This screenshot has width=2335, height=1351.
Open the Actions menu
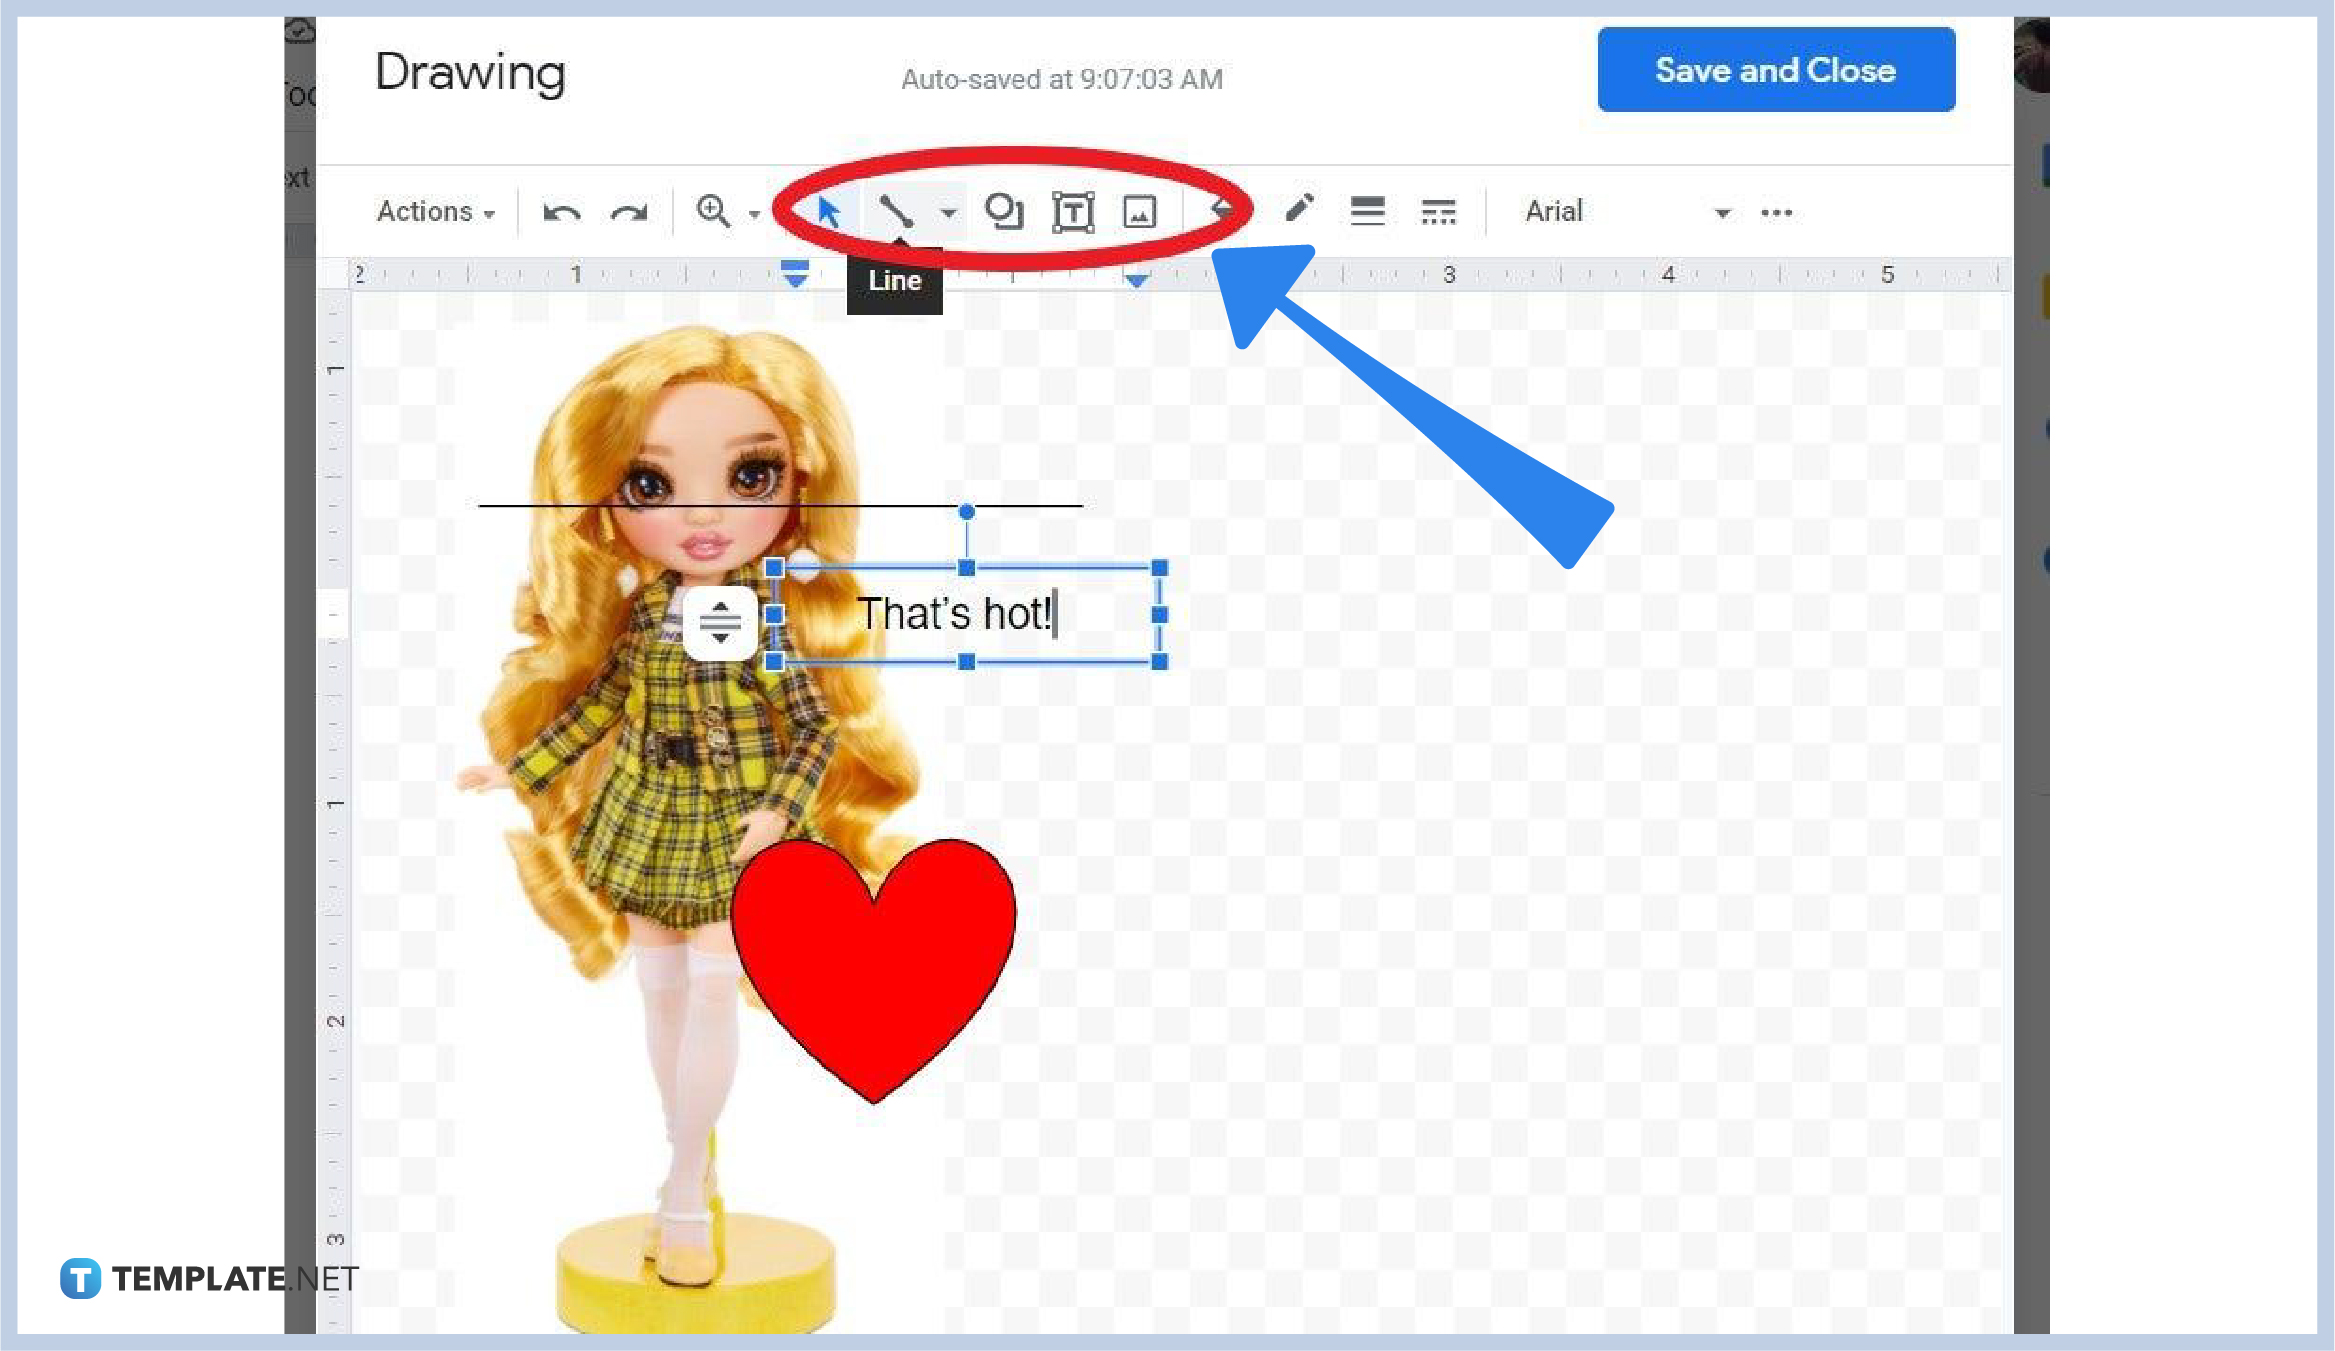coord(436,211)
